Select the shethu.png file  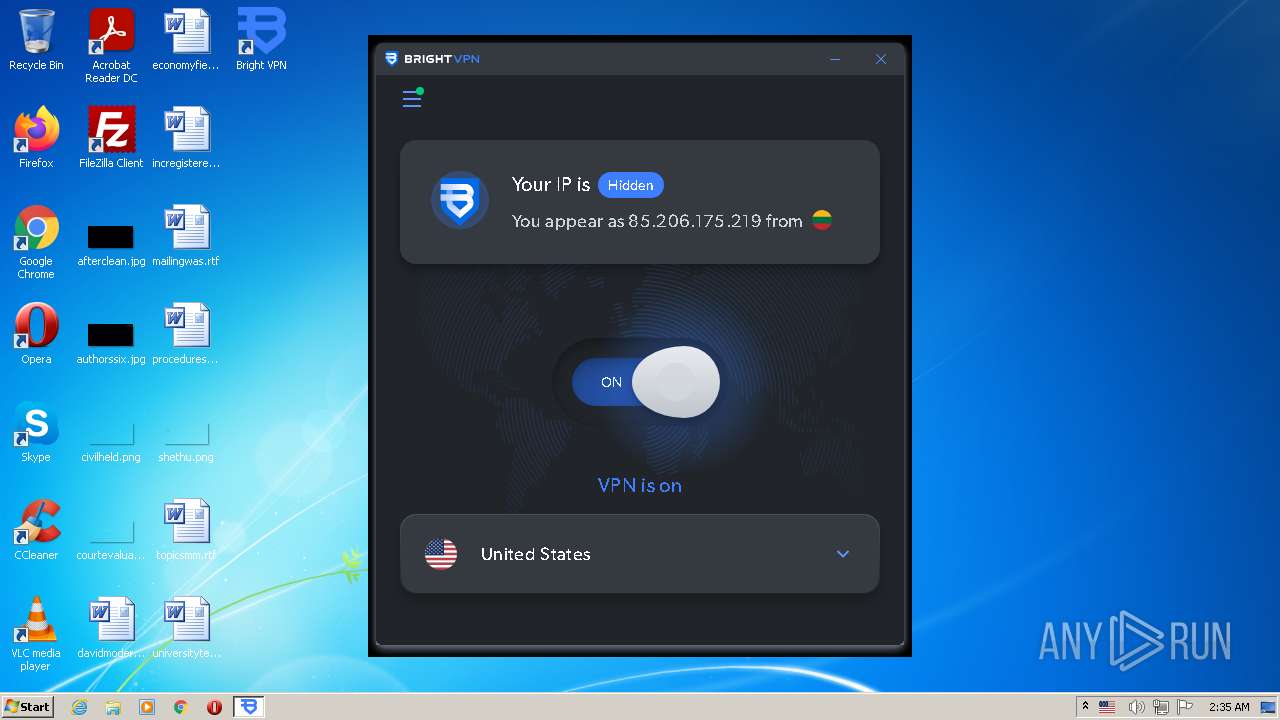pyautogui.click(x=186, y=440)
